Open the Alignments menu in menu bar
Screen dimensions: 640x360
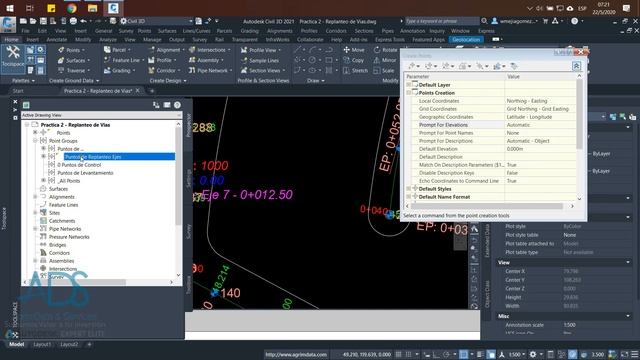tap(280, 31)
